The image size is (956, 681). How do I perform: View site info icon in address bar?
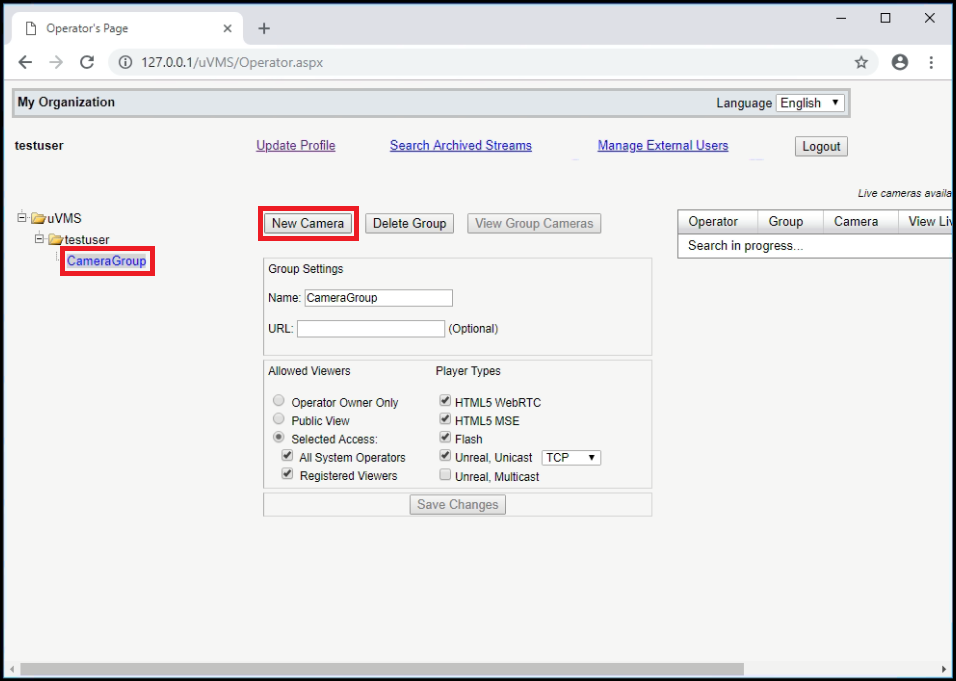tap(125, 62)
